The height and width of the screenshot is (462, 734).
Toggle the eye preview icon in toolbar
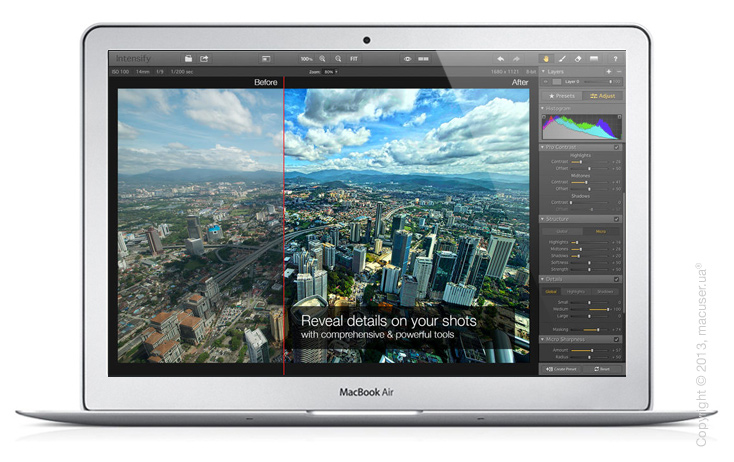(407, 59)
